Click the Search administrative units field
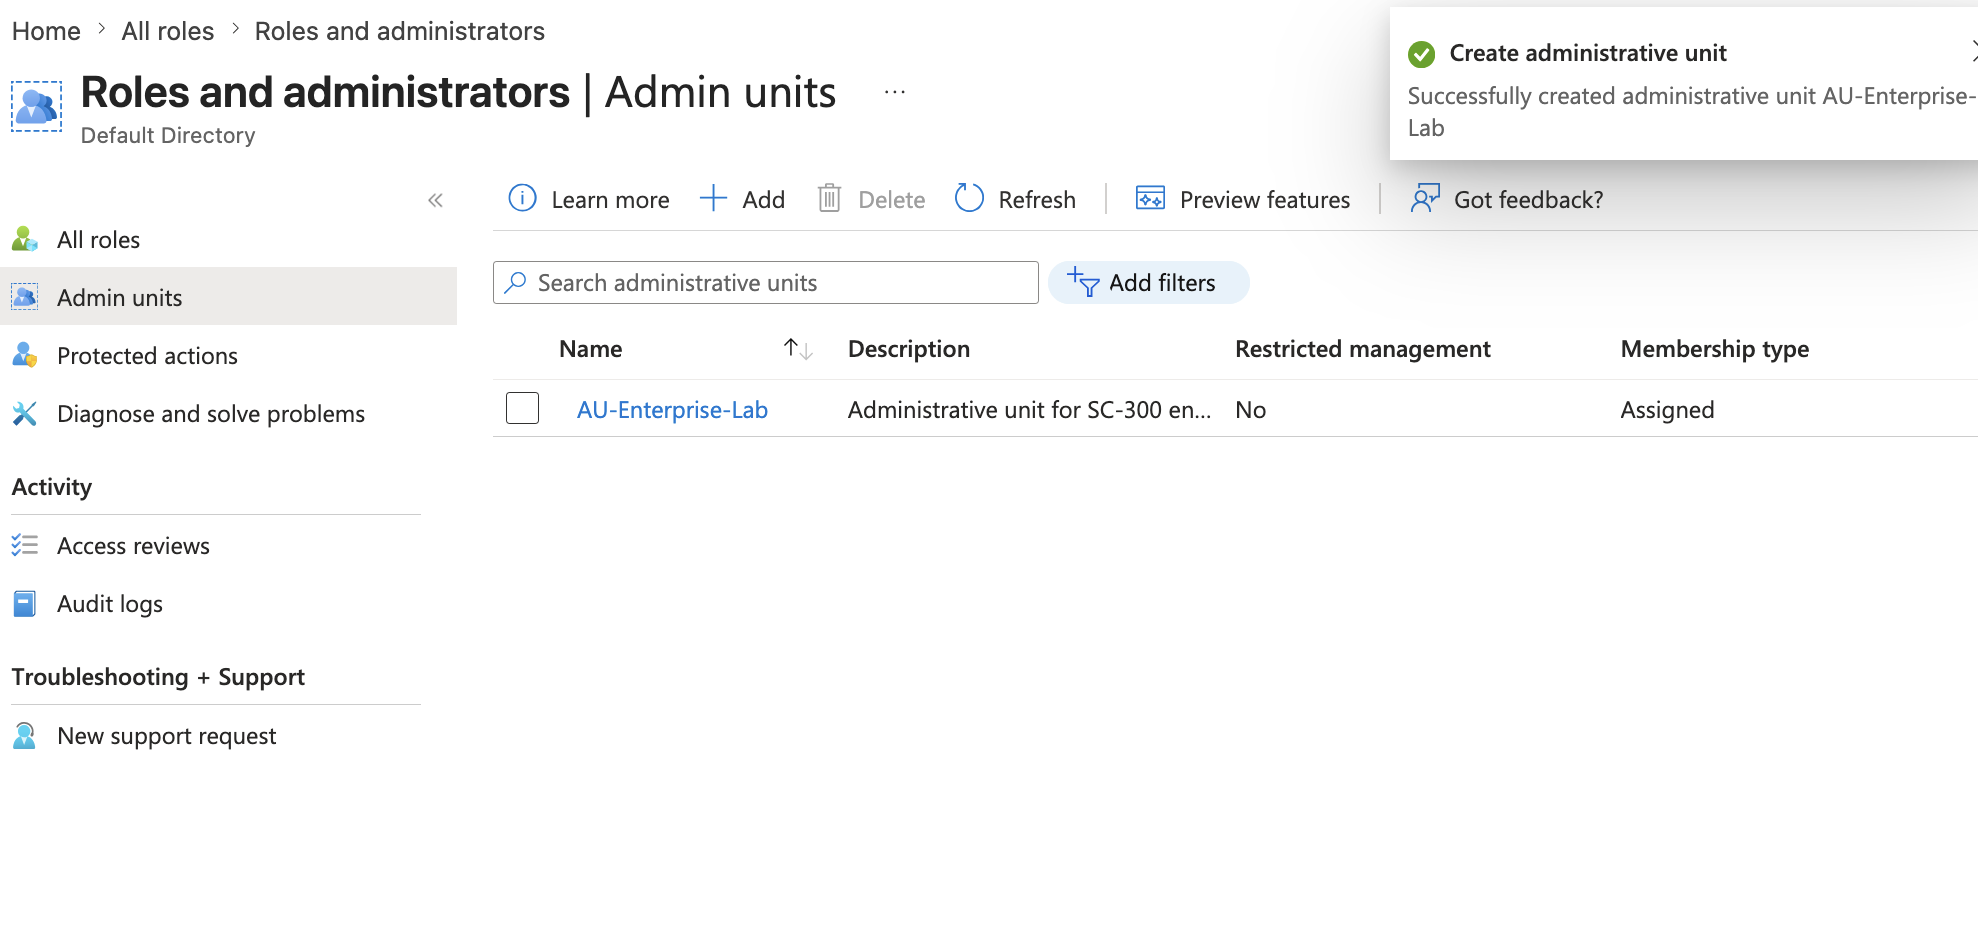The image size is (1978, 936). click(766, 283)
